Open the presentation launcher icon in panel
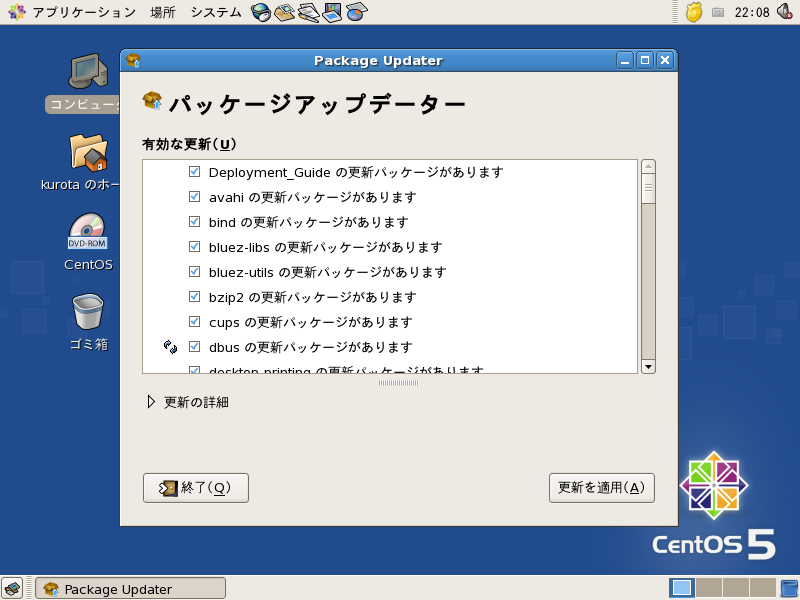 [333, 12]
